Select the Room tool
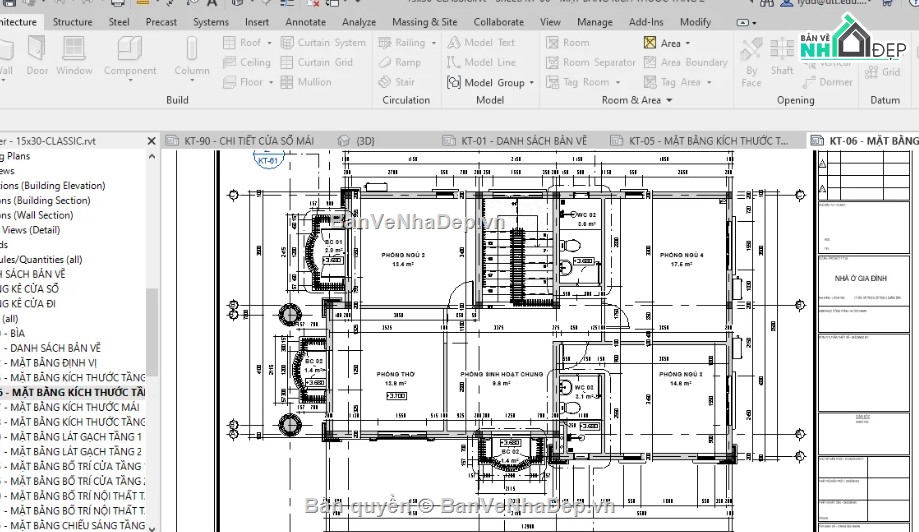The height and width of the screenshot is (532, 919). tap(568, 43)
